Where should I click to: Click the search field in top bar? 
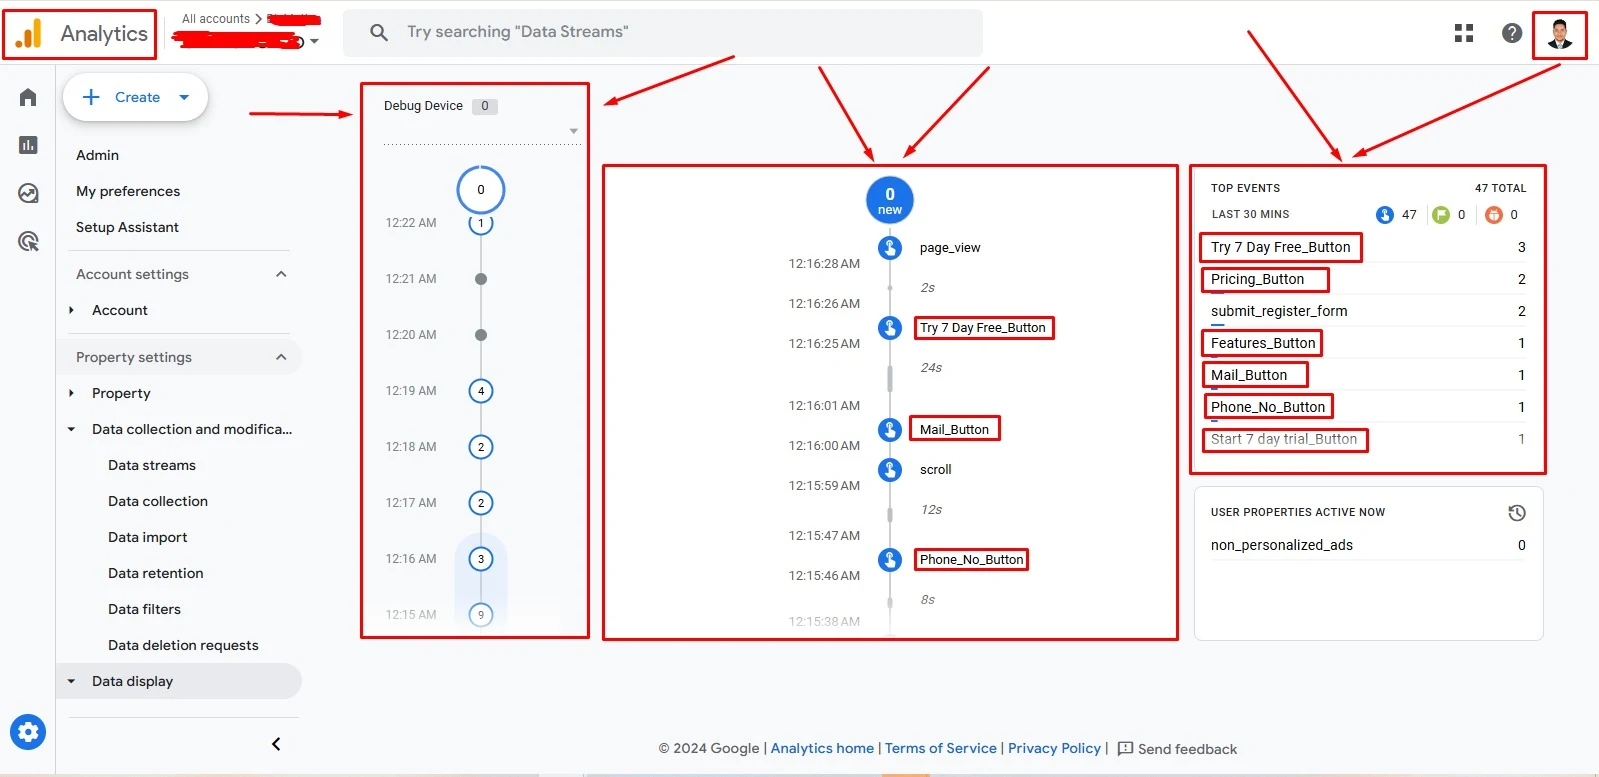coord(663,32)
